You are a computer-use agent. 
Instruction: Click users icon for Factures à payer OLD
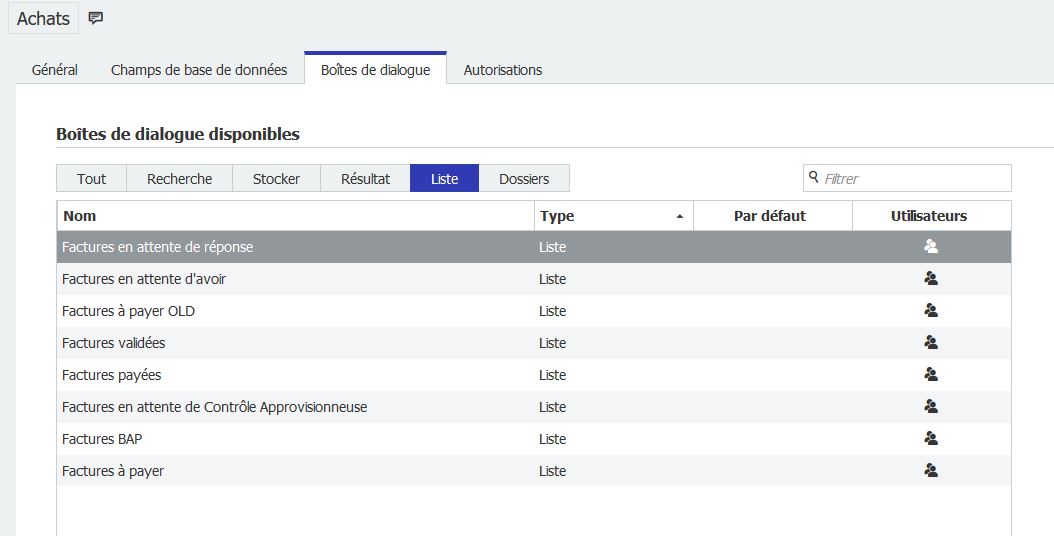[x=931, y=311]
